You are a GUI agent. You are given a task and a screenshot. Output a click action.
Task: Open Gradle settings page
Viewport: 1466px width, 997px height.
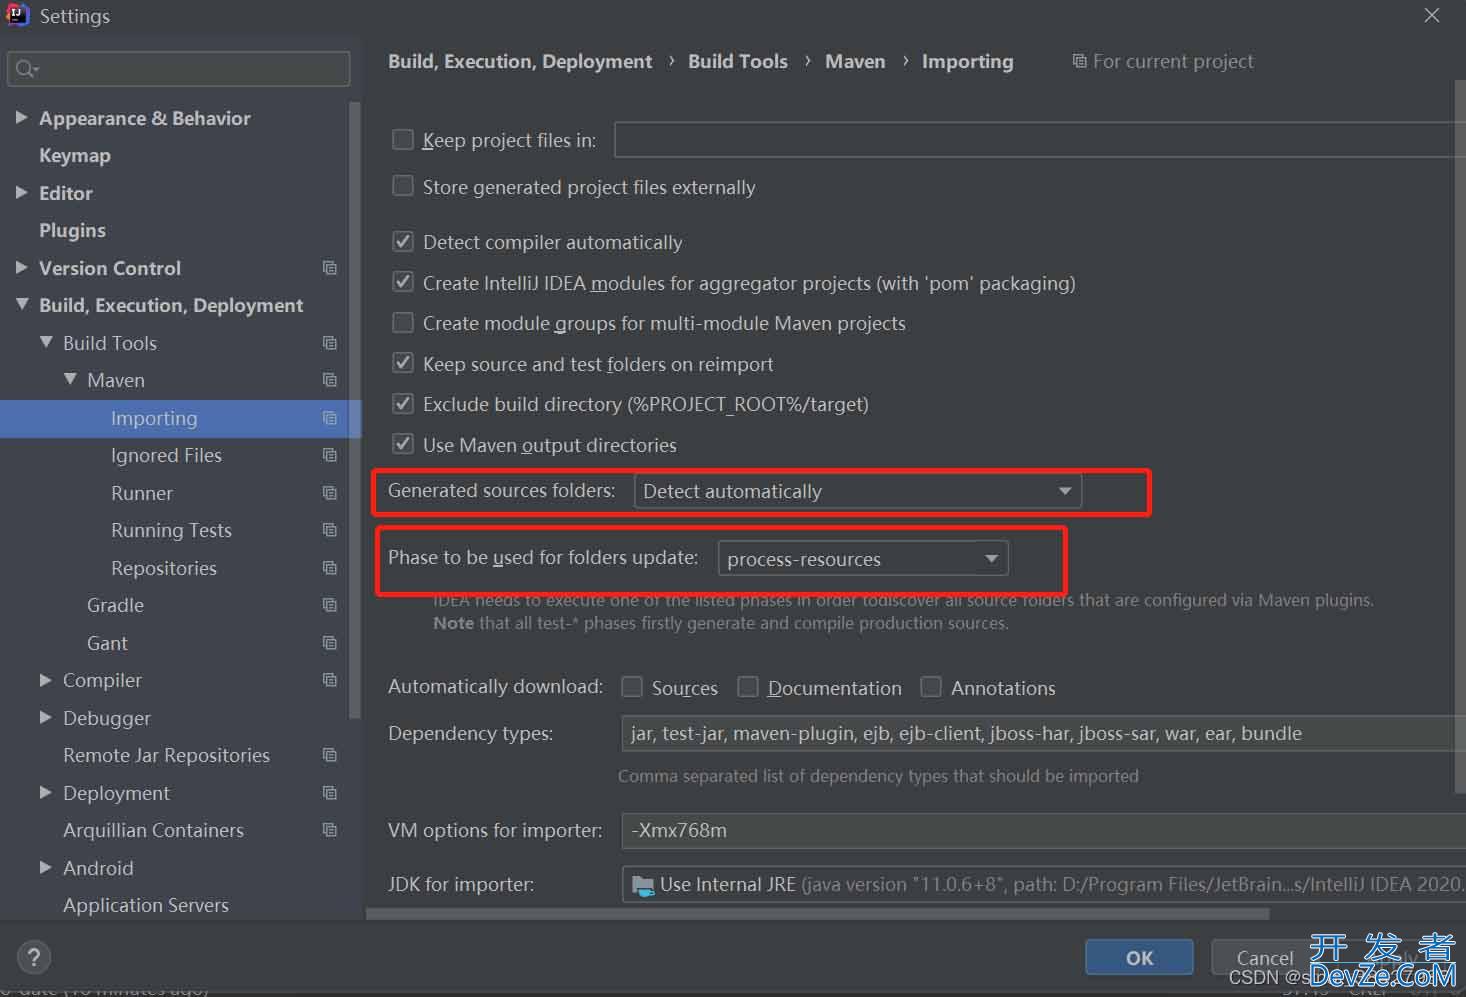click(115, 605)
